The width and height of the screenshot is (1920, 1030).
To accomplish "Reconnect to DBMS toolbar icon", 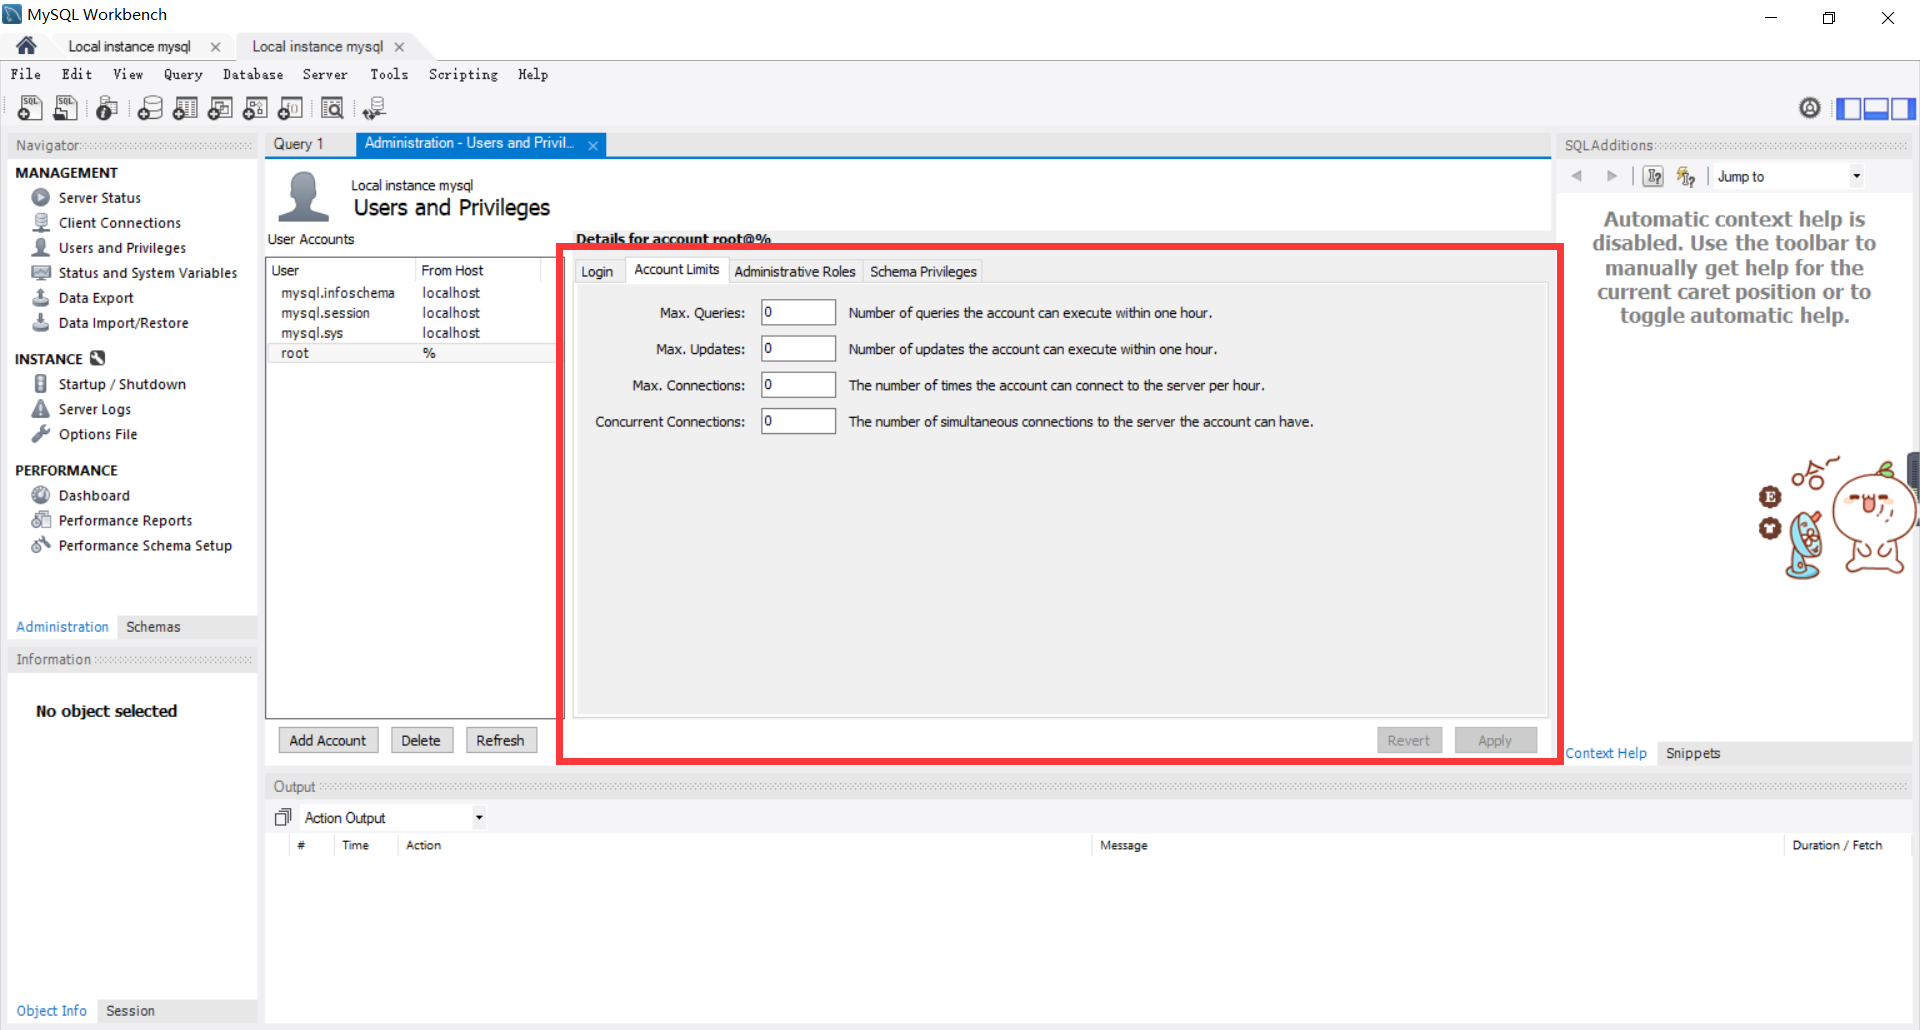I will click(x=374, y=108).
